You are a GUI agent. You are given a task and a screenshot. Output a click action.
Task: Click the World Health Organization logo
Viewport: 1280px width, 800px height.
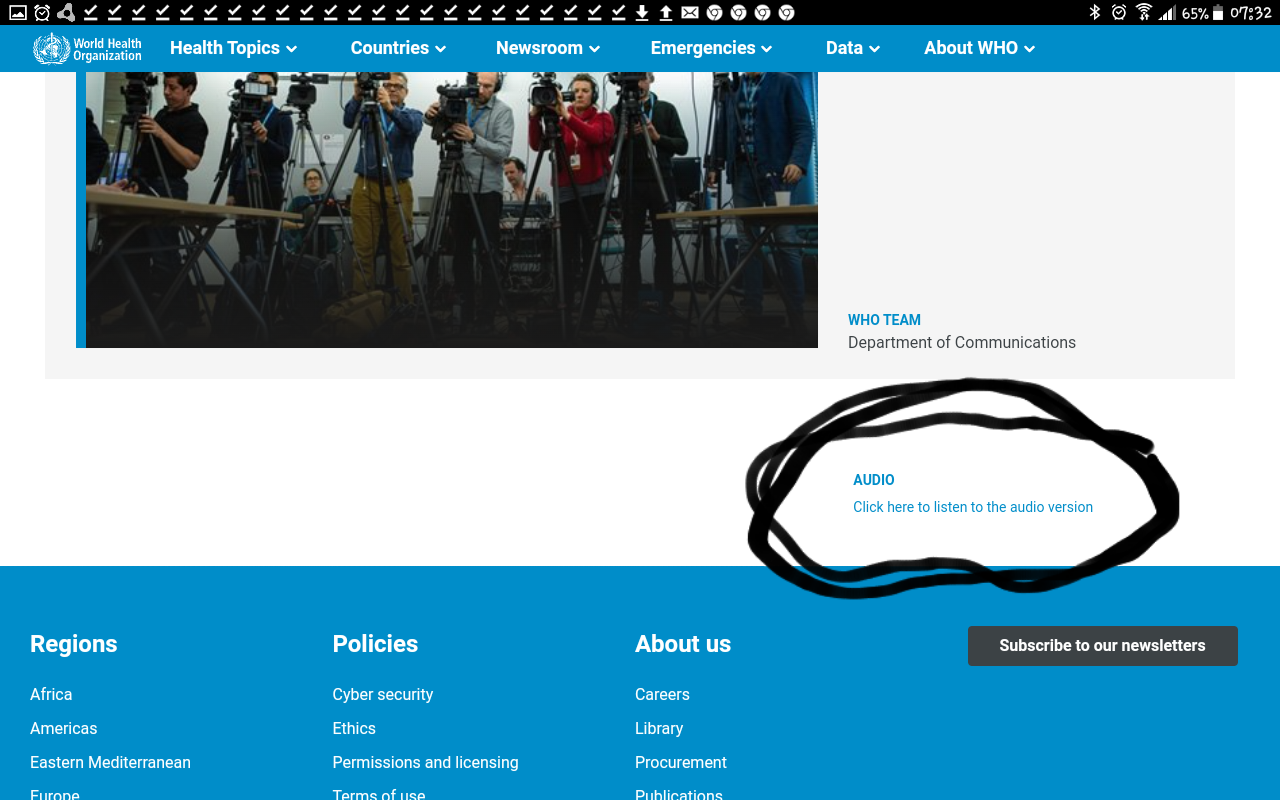[87, 48]
